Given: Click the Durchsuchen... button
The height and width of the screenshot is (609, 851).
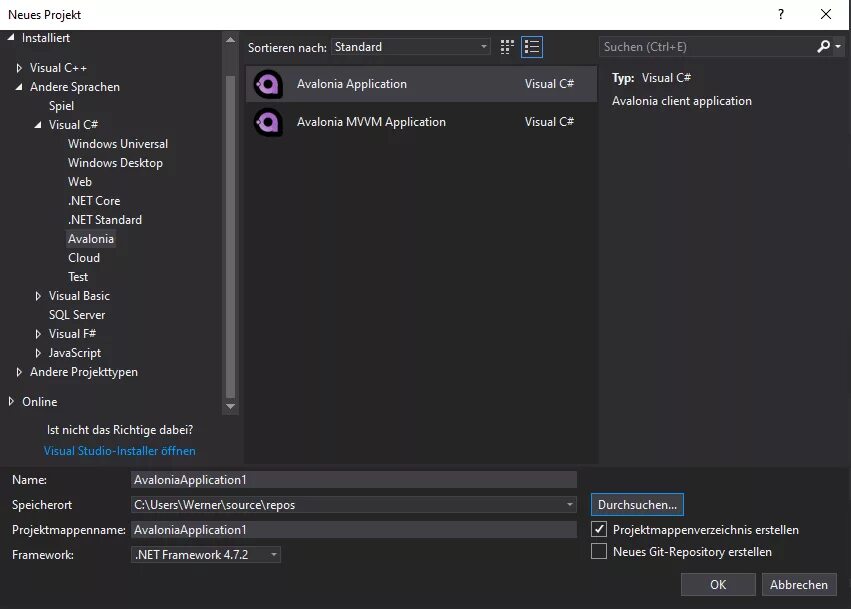Looking at the screenshot, I should coord(637,505).
